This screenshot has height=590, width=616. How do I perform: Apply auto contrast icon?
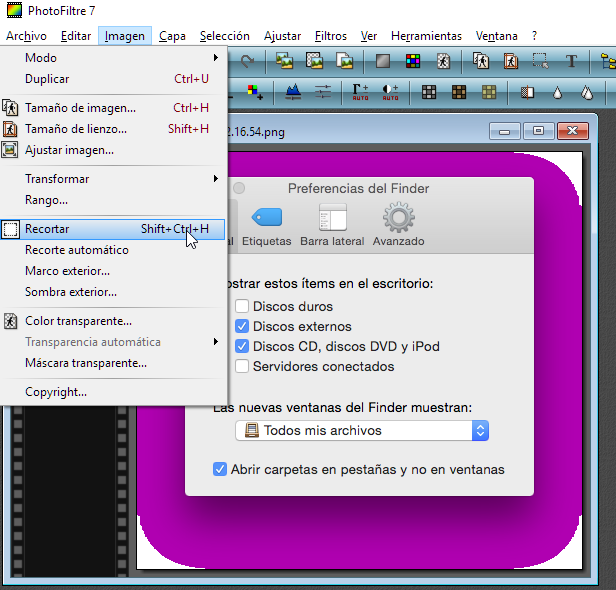[x=390, y=92]
